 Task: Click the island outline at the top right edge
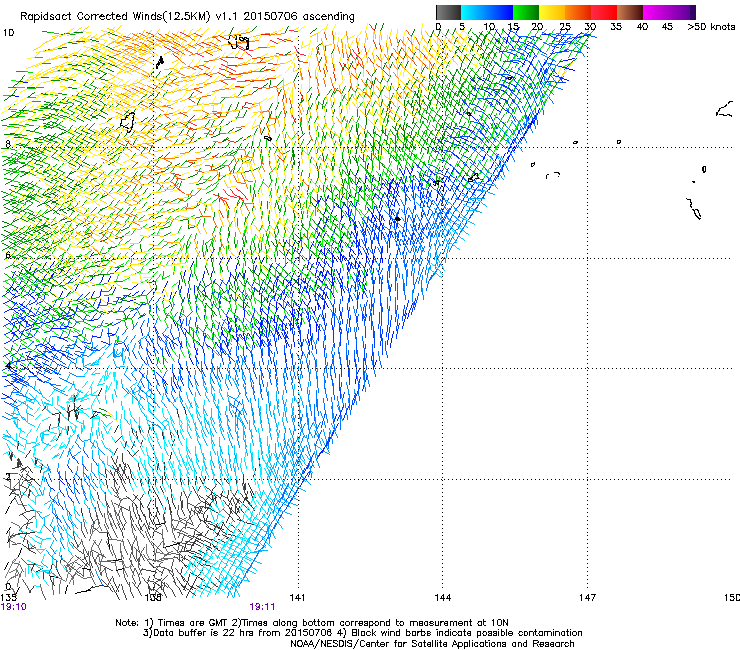coord(725,109)
